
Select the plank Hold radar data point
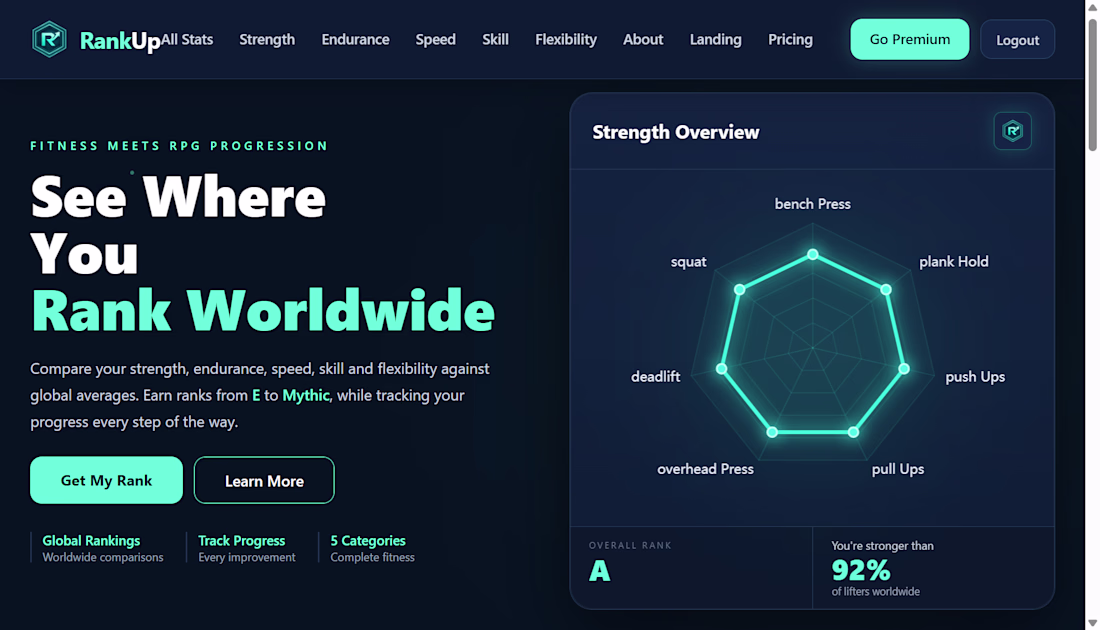886,289
